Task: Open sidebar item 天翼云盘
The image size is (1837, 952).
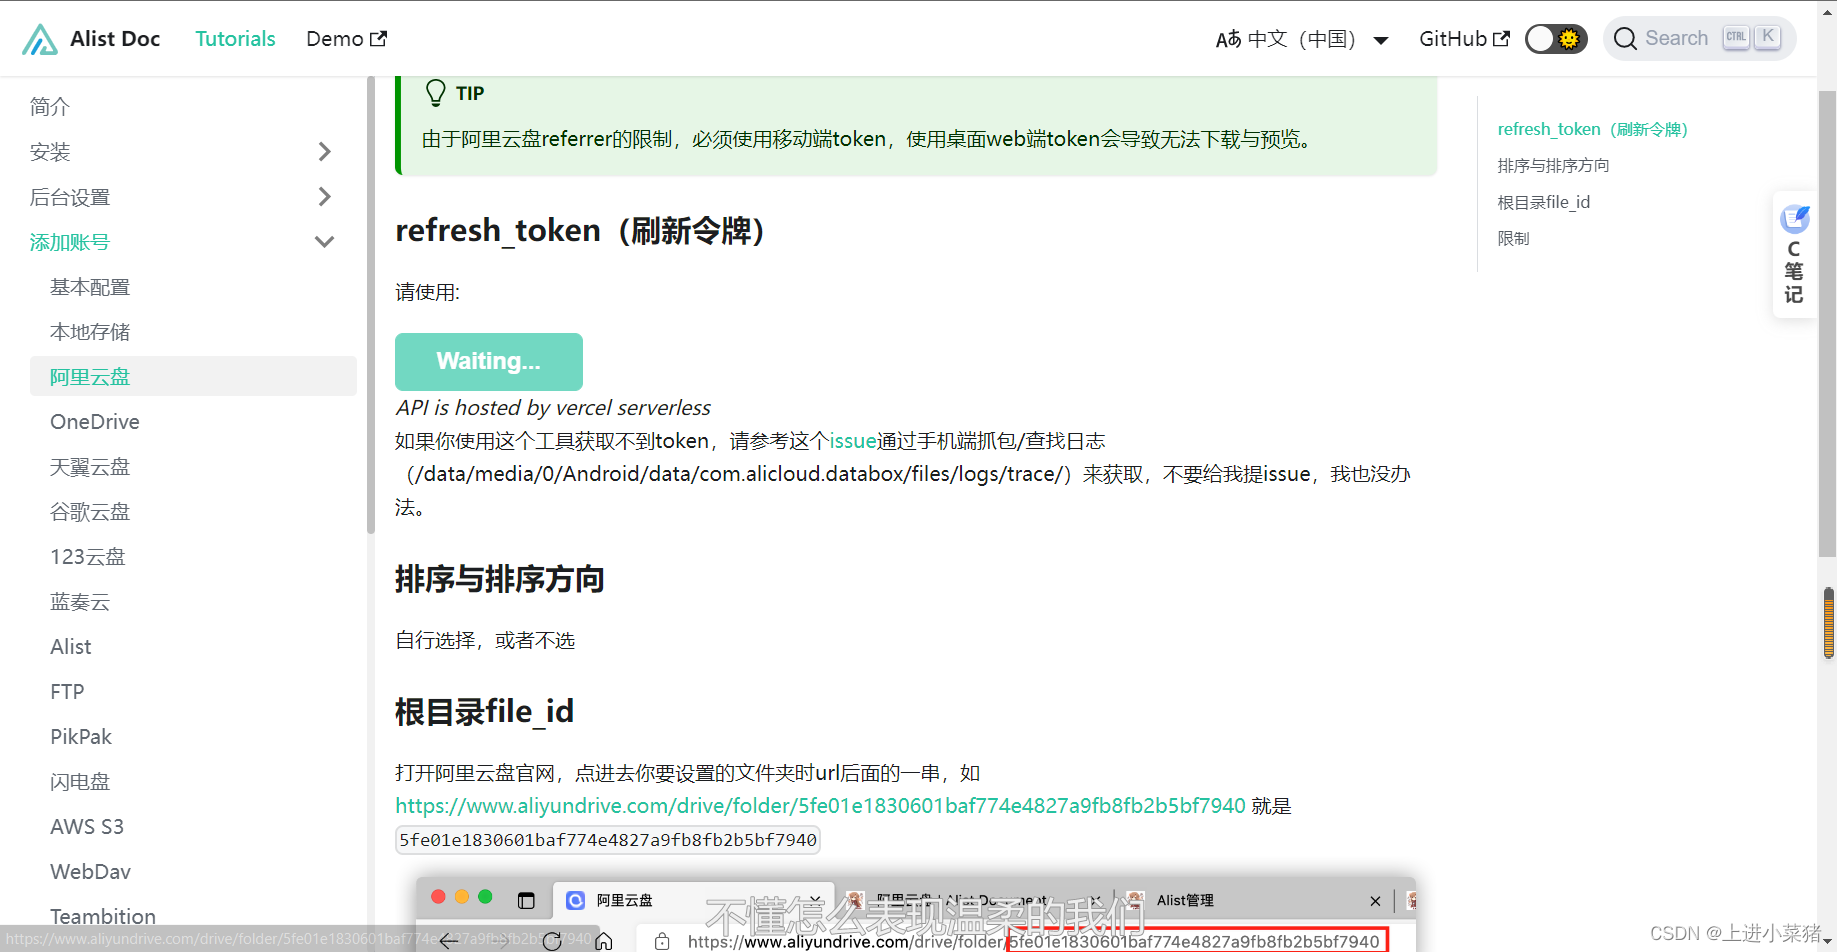Action: click(x=90, y=467)
